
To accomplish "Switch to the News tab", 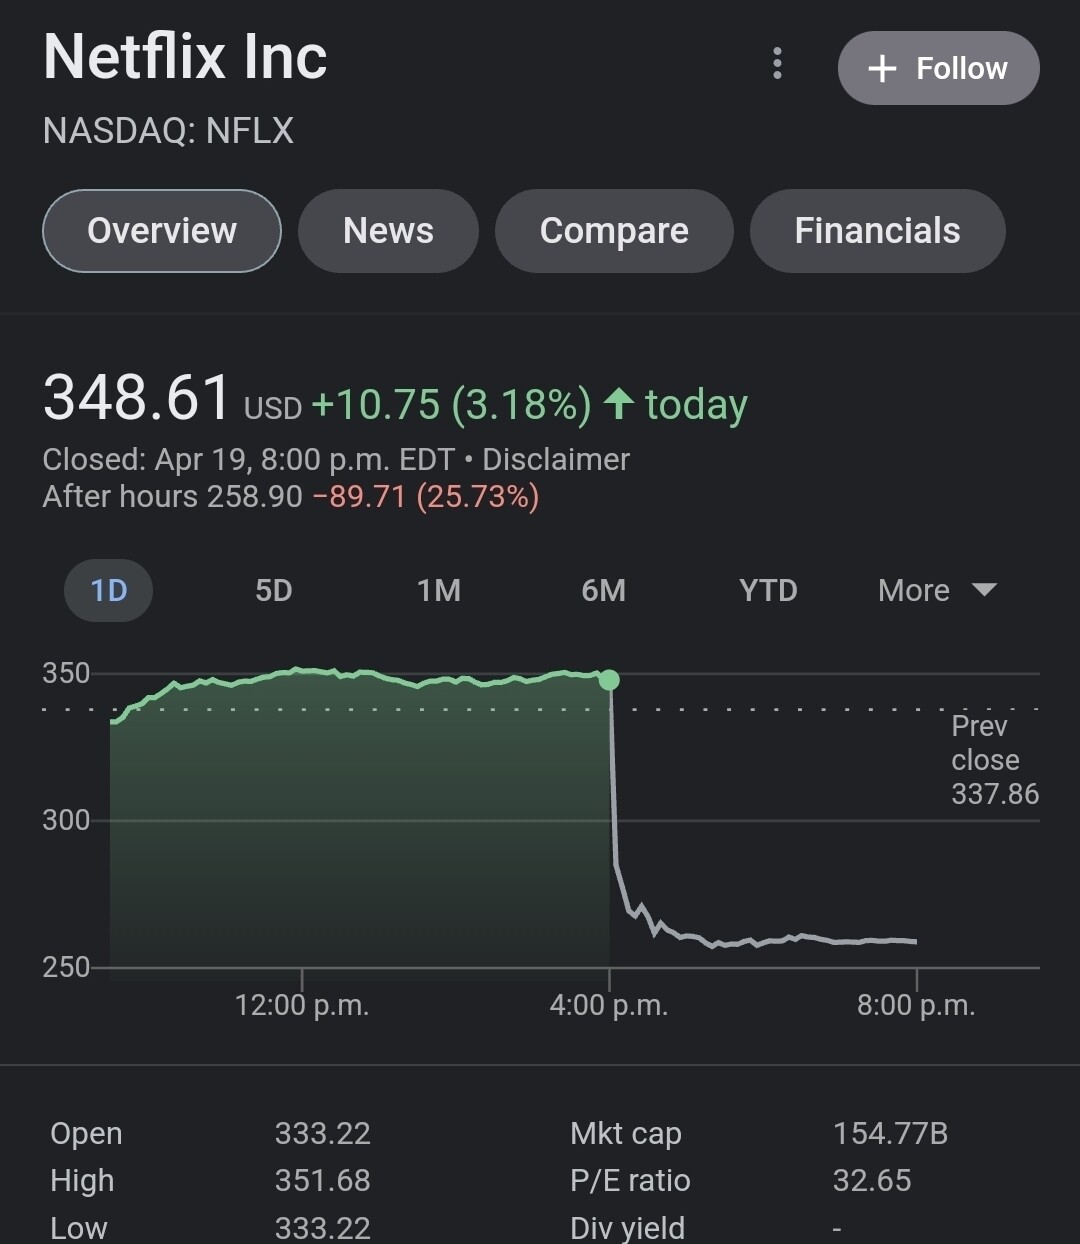I will [x=388, y=231].
